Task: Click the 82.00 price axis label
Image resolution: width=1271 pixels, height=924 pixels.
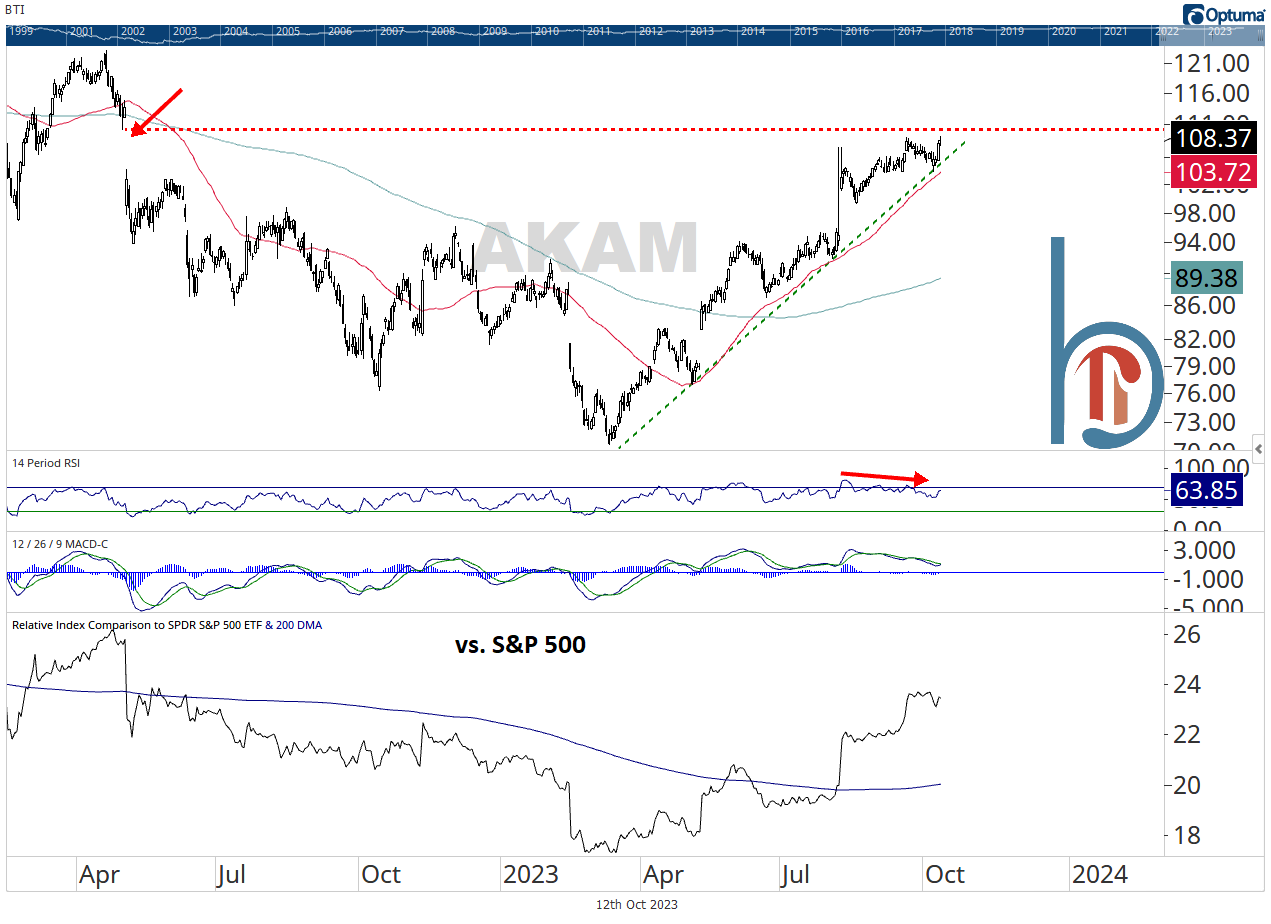Action: point(1206,339)
